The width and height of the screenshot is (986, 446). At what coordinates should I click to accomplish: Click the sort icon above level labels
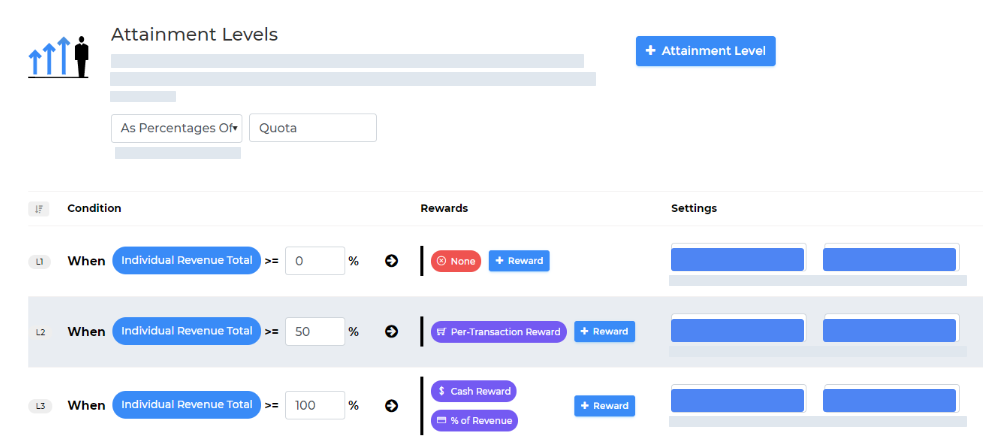coord(39,209)
